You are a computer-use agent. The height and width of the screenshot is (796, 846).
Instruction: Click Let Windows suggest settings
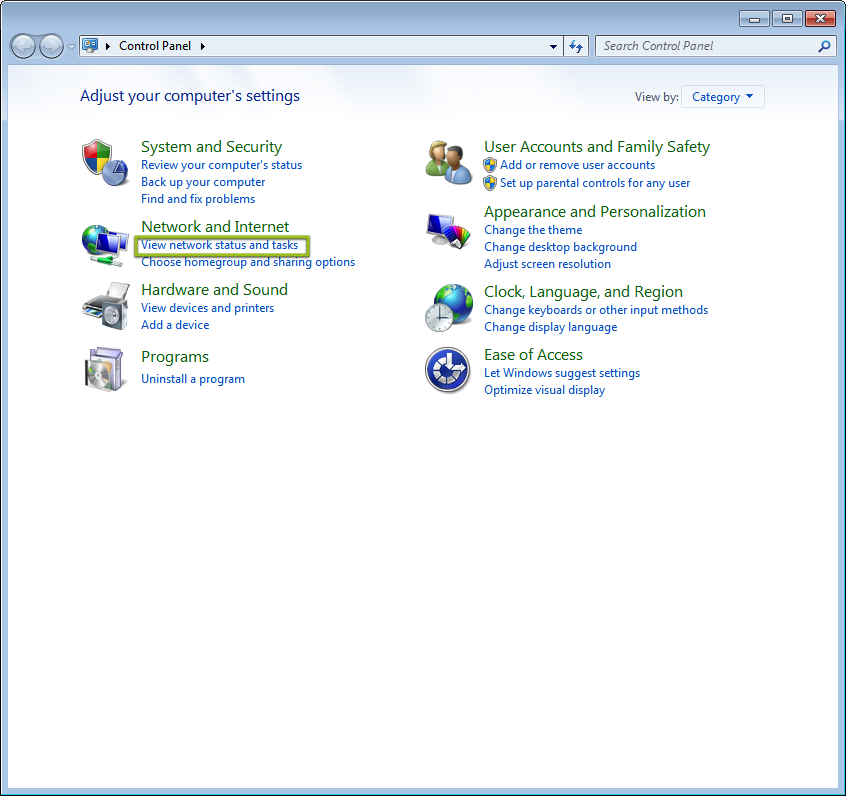[x=562, y=373]
